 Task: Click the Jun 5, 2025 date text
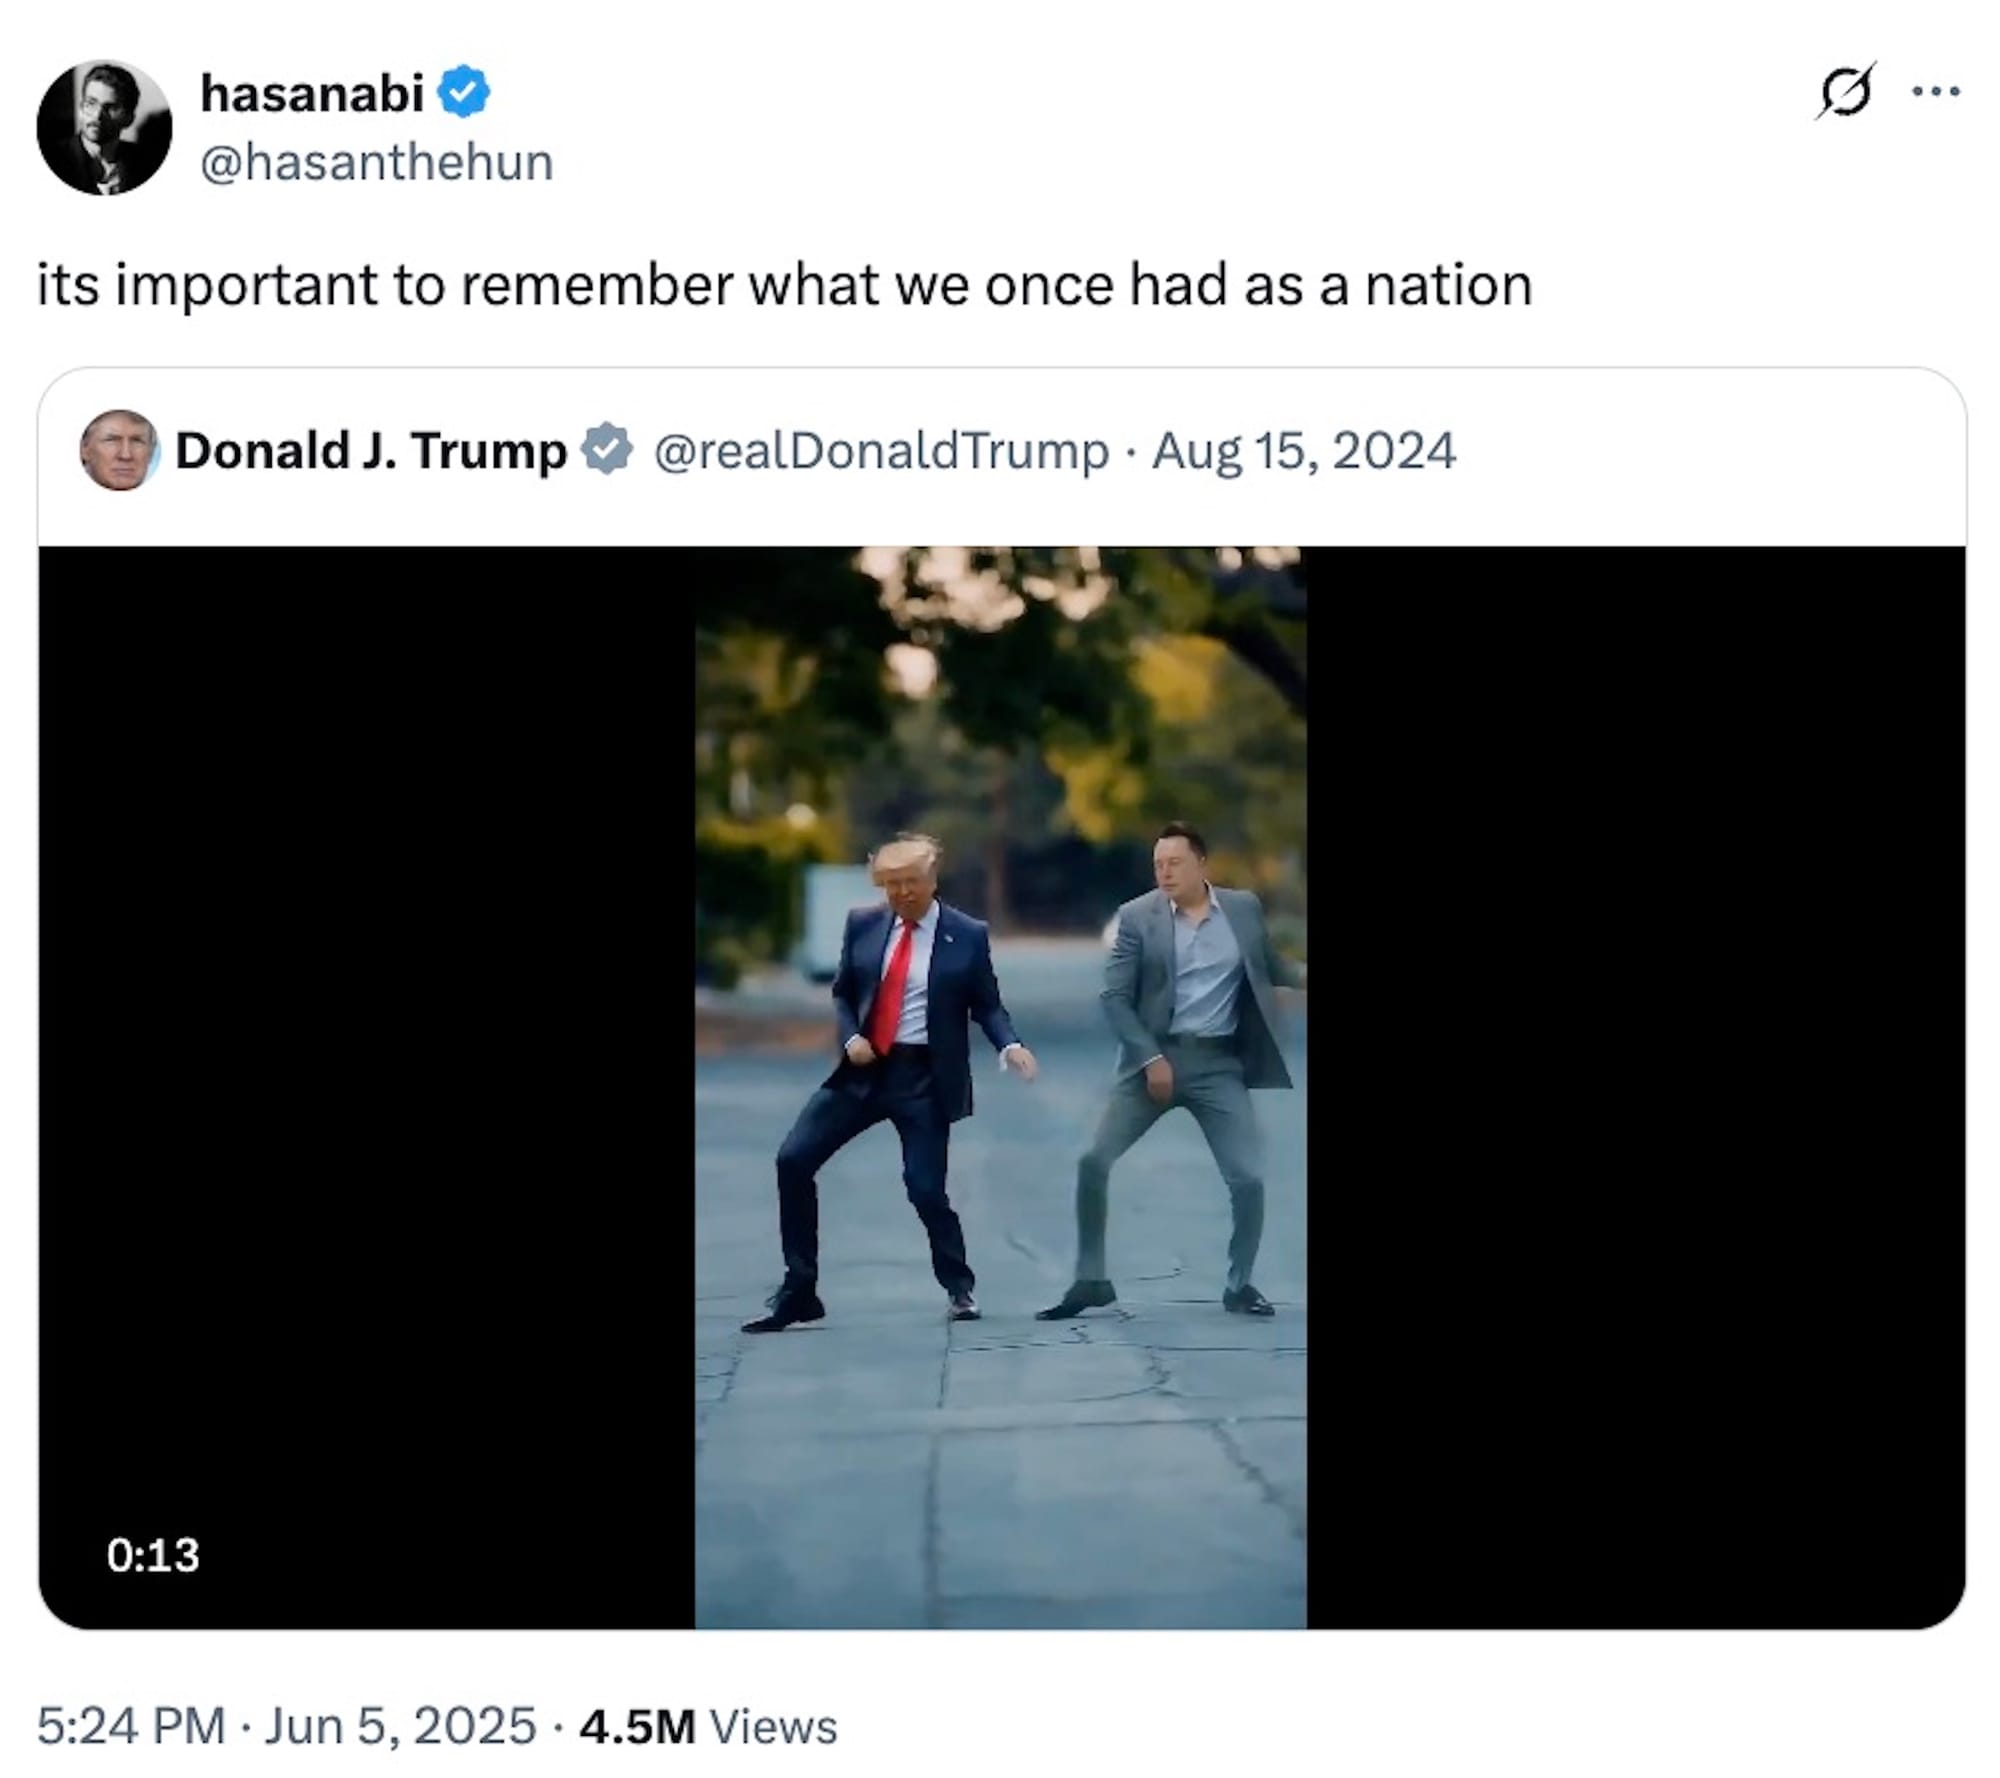(400, 1727)
